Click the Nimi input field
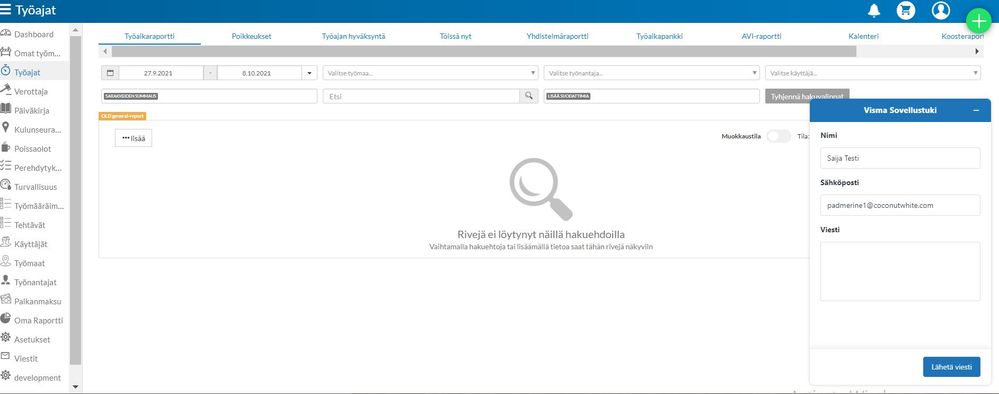The width and height of the screenshot is (999, 394). tap(900, 157)
